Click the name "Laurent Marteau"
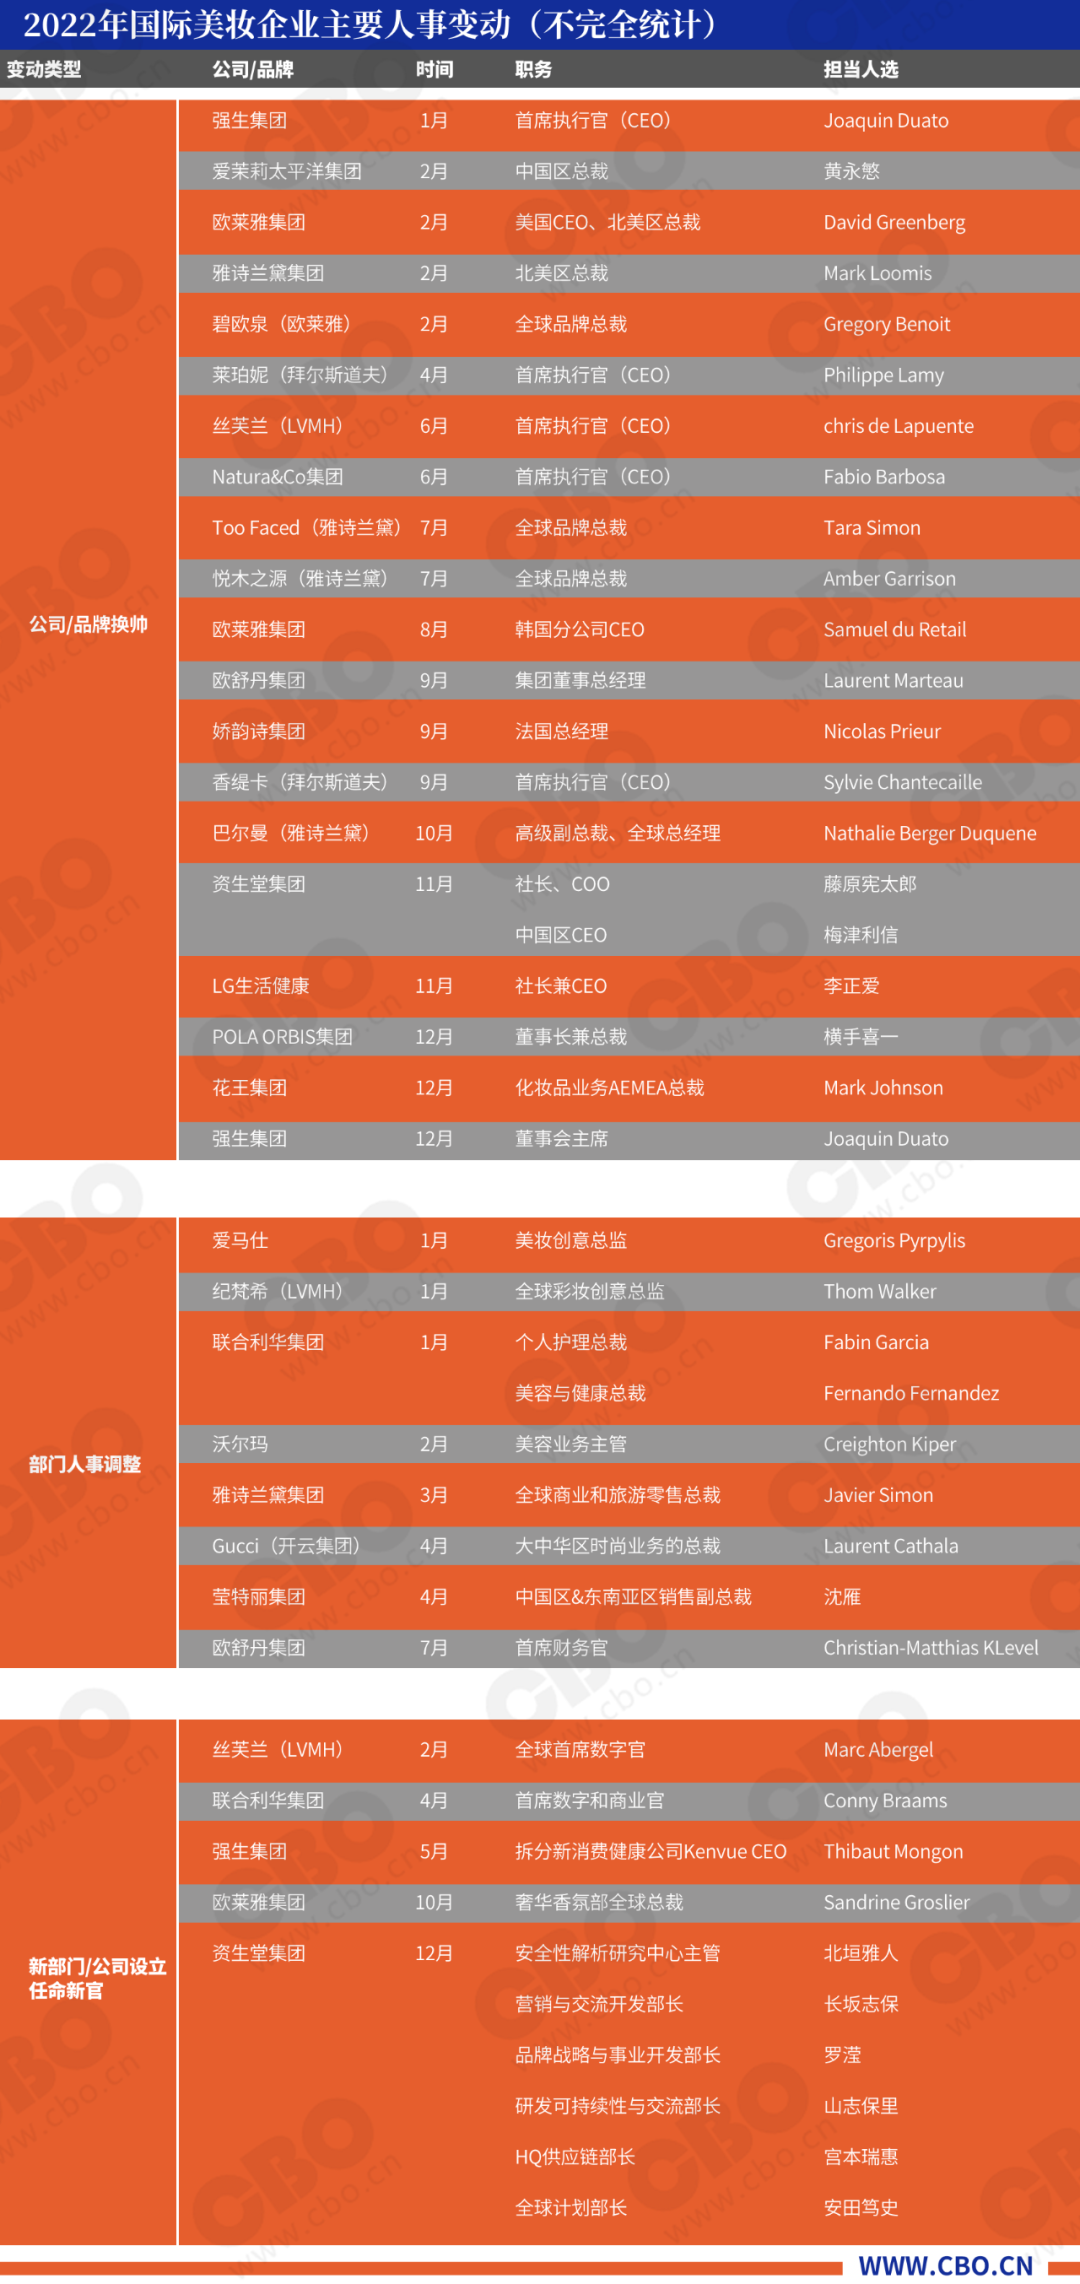 (x=894, y=681)
